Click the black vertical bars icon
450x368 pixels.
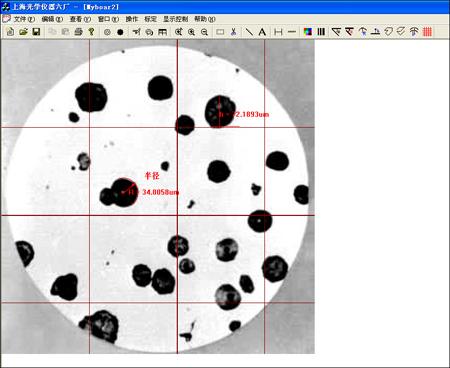pos(321,32)
